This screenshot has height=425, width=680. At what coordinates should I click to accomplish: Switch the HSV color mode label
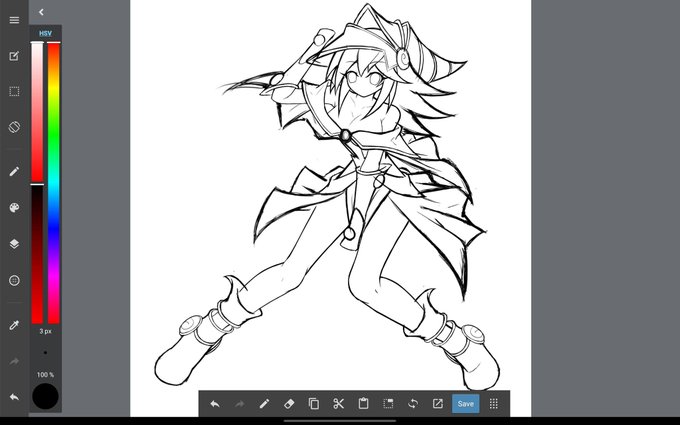(x=46, y=33)
